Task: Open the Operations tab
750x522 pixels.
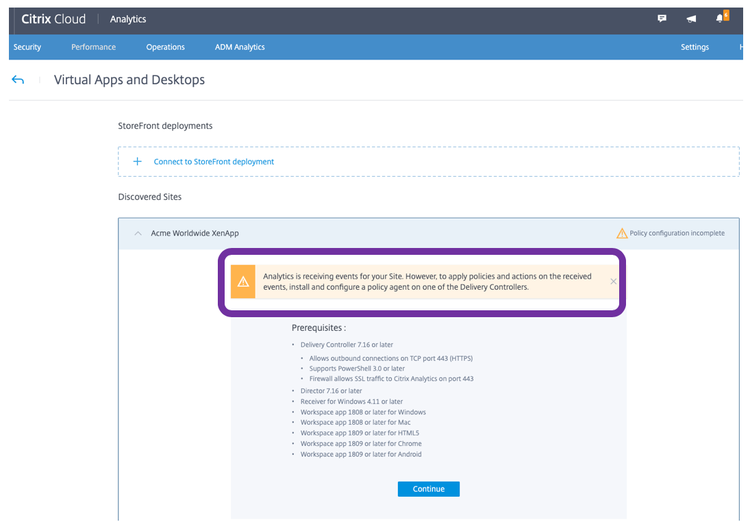Action: coord(165,47)
